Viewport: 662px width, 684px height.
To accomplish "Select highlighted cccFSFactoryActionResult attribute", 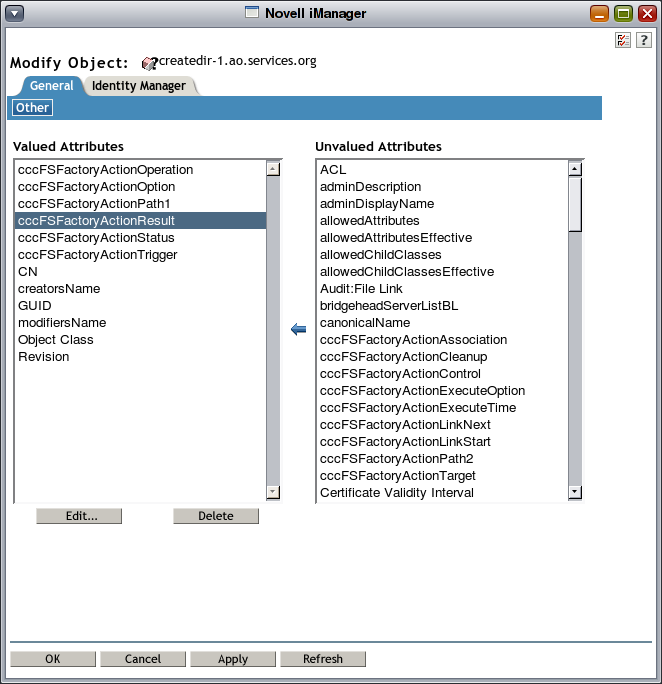I will (x=140, y=221).
